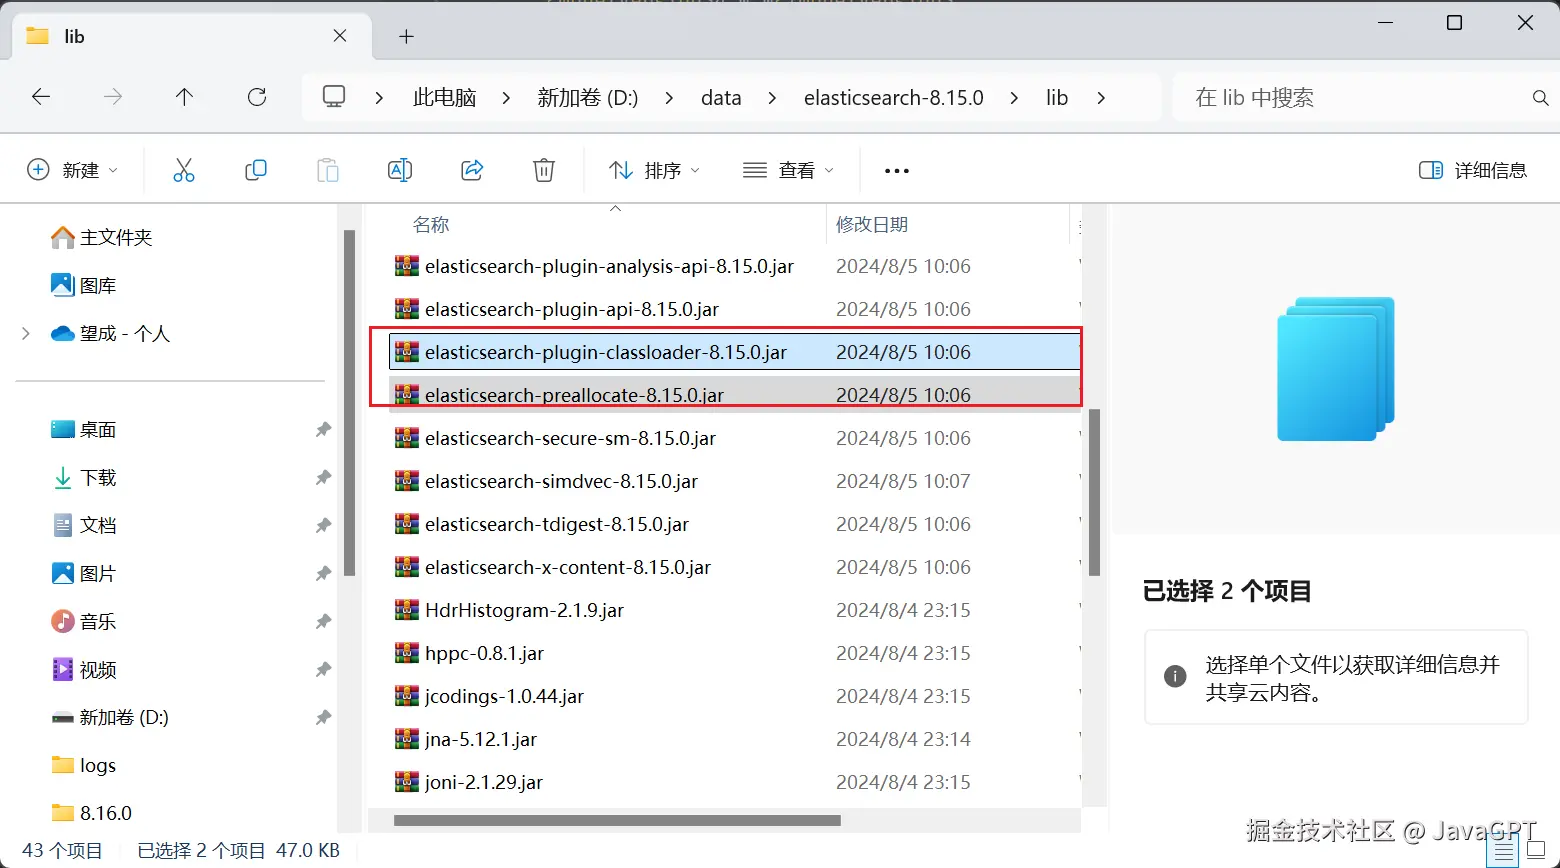Open the 新建 dropdown menu
This screenshot has height=868, width=1560.
[x=73, y=170]
